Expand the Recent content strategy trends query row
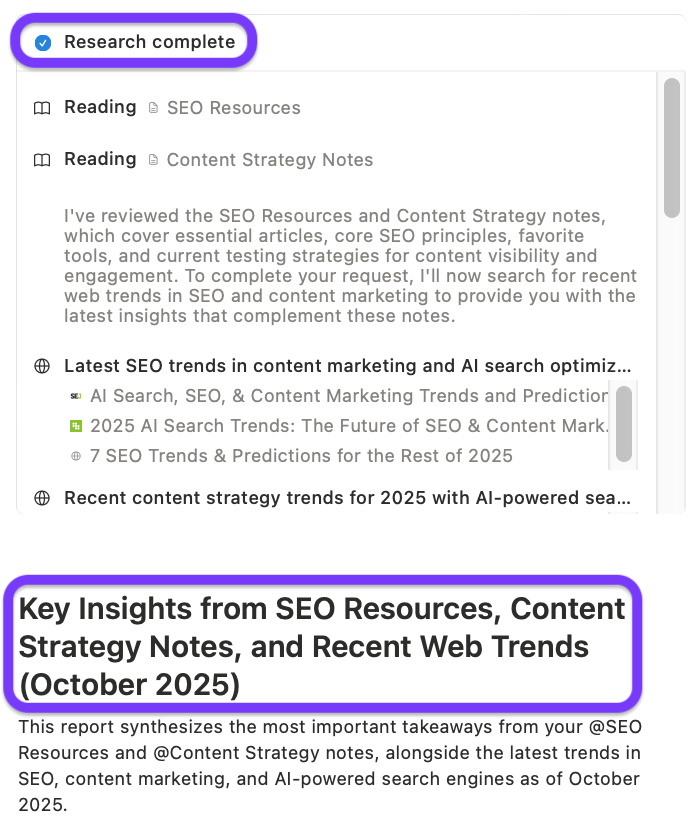 pyautogui.click(x=347, y=498)
